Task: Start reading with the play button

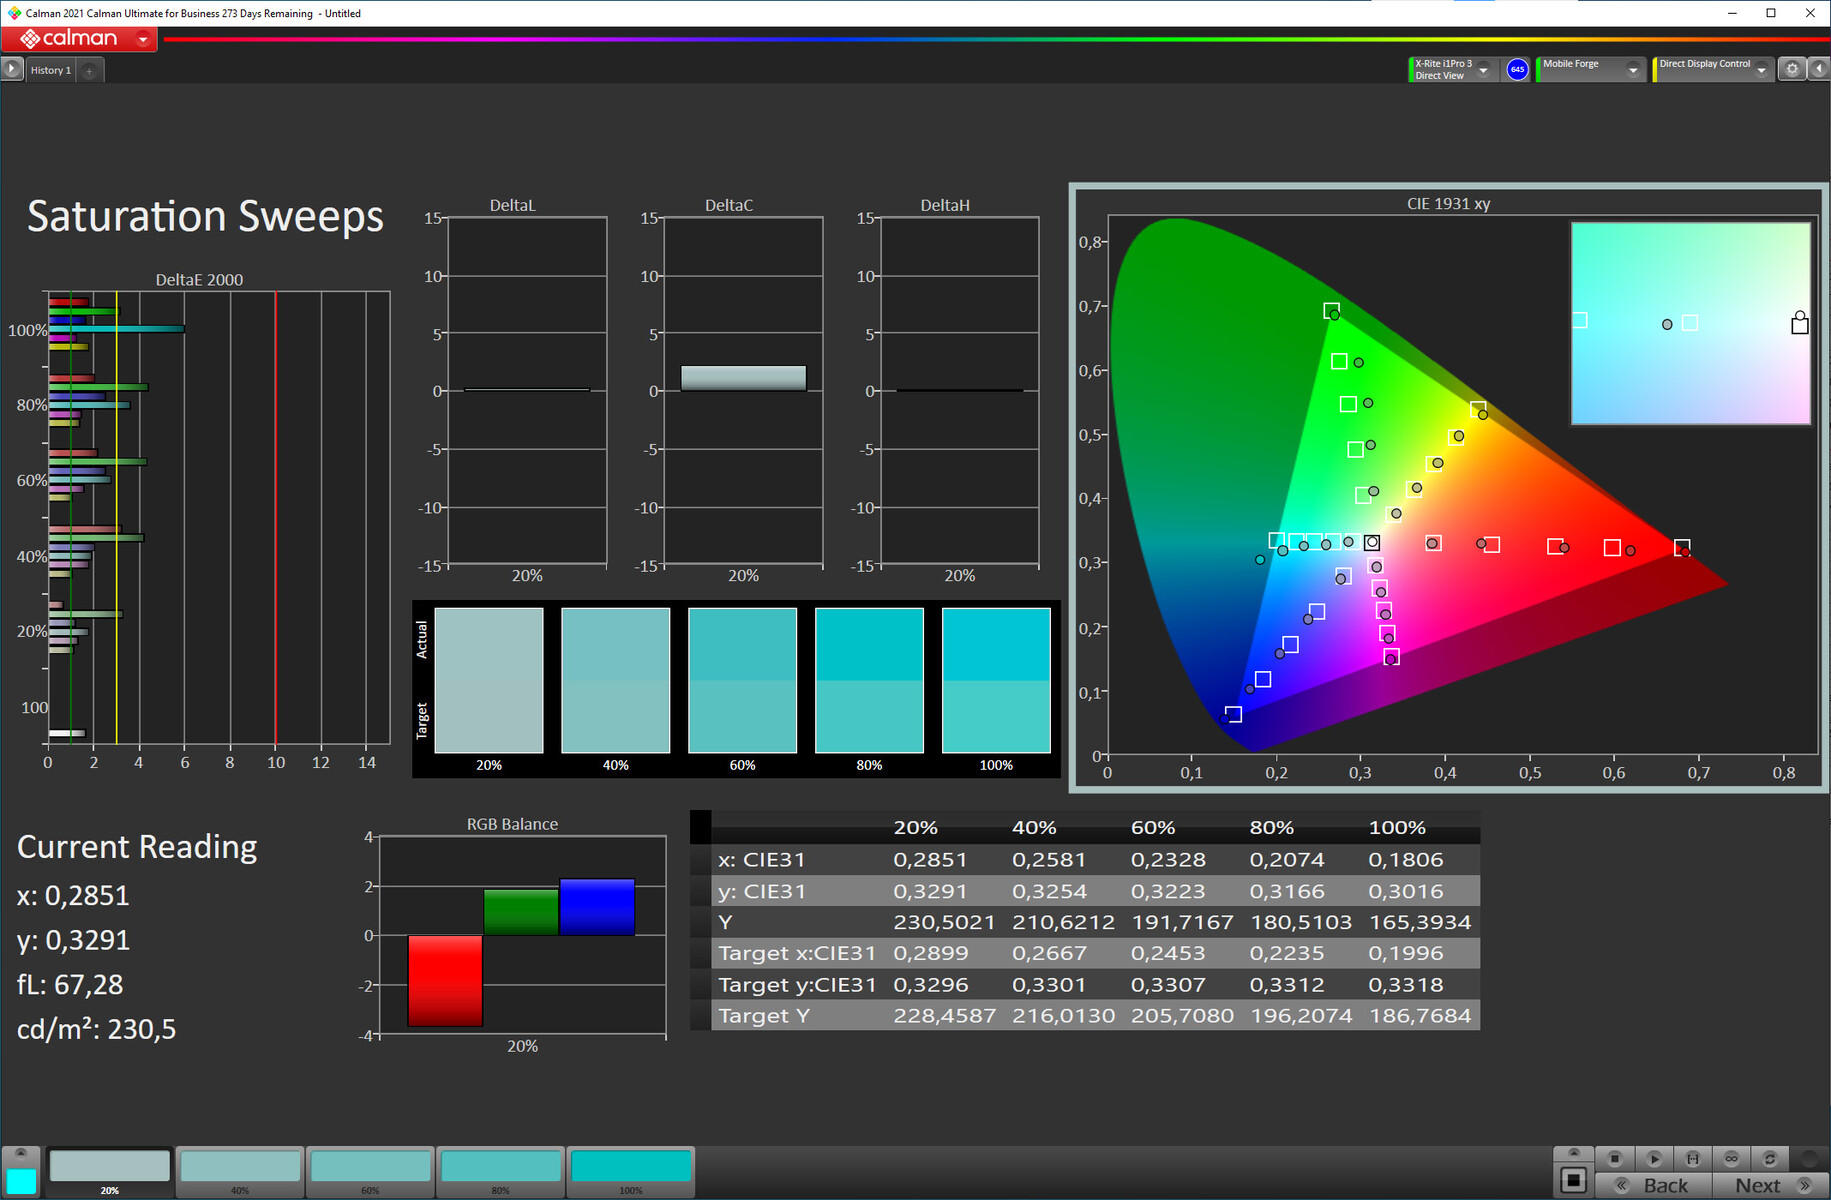Action: point(1653,1158)
